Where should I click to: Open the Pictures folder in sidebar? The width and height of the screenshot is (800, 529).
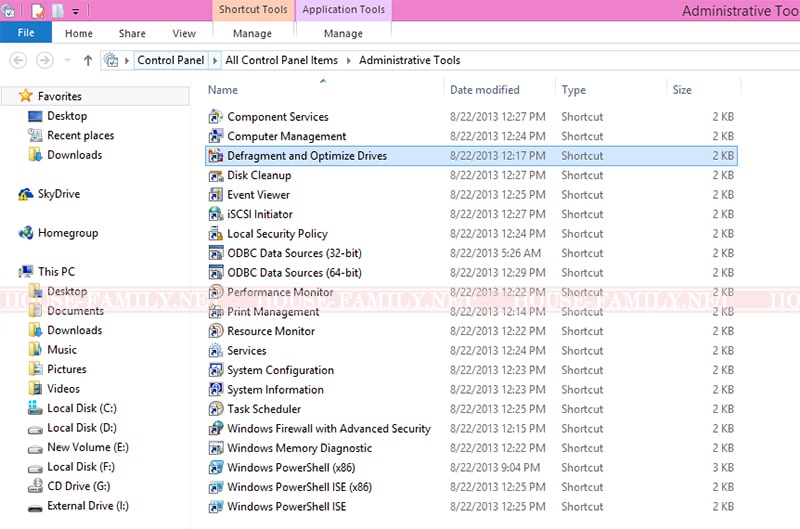click(67, 369)
